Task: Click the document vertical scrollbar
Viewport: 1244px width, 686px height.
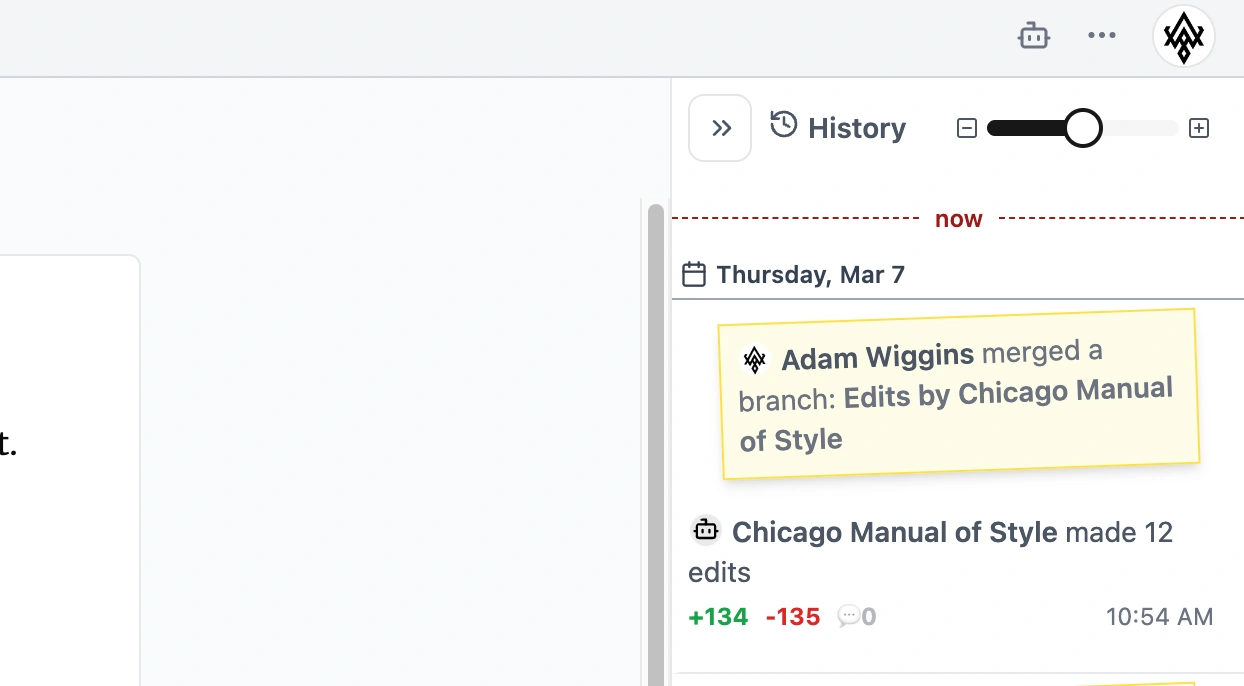Action: click(x=656, y=440)
